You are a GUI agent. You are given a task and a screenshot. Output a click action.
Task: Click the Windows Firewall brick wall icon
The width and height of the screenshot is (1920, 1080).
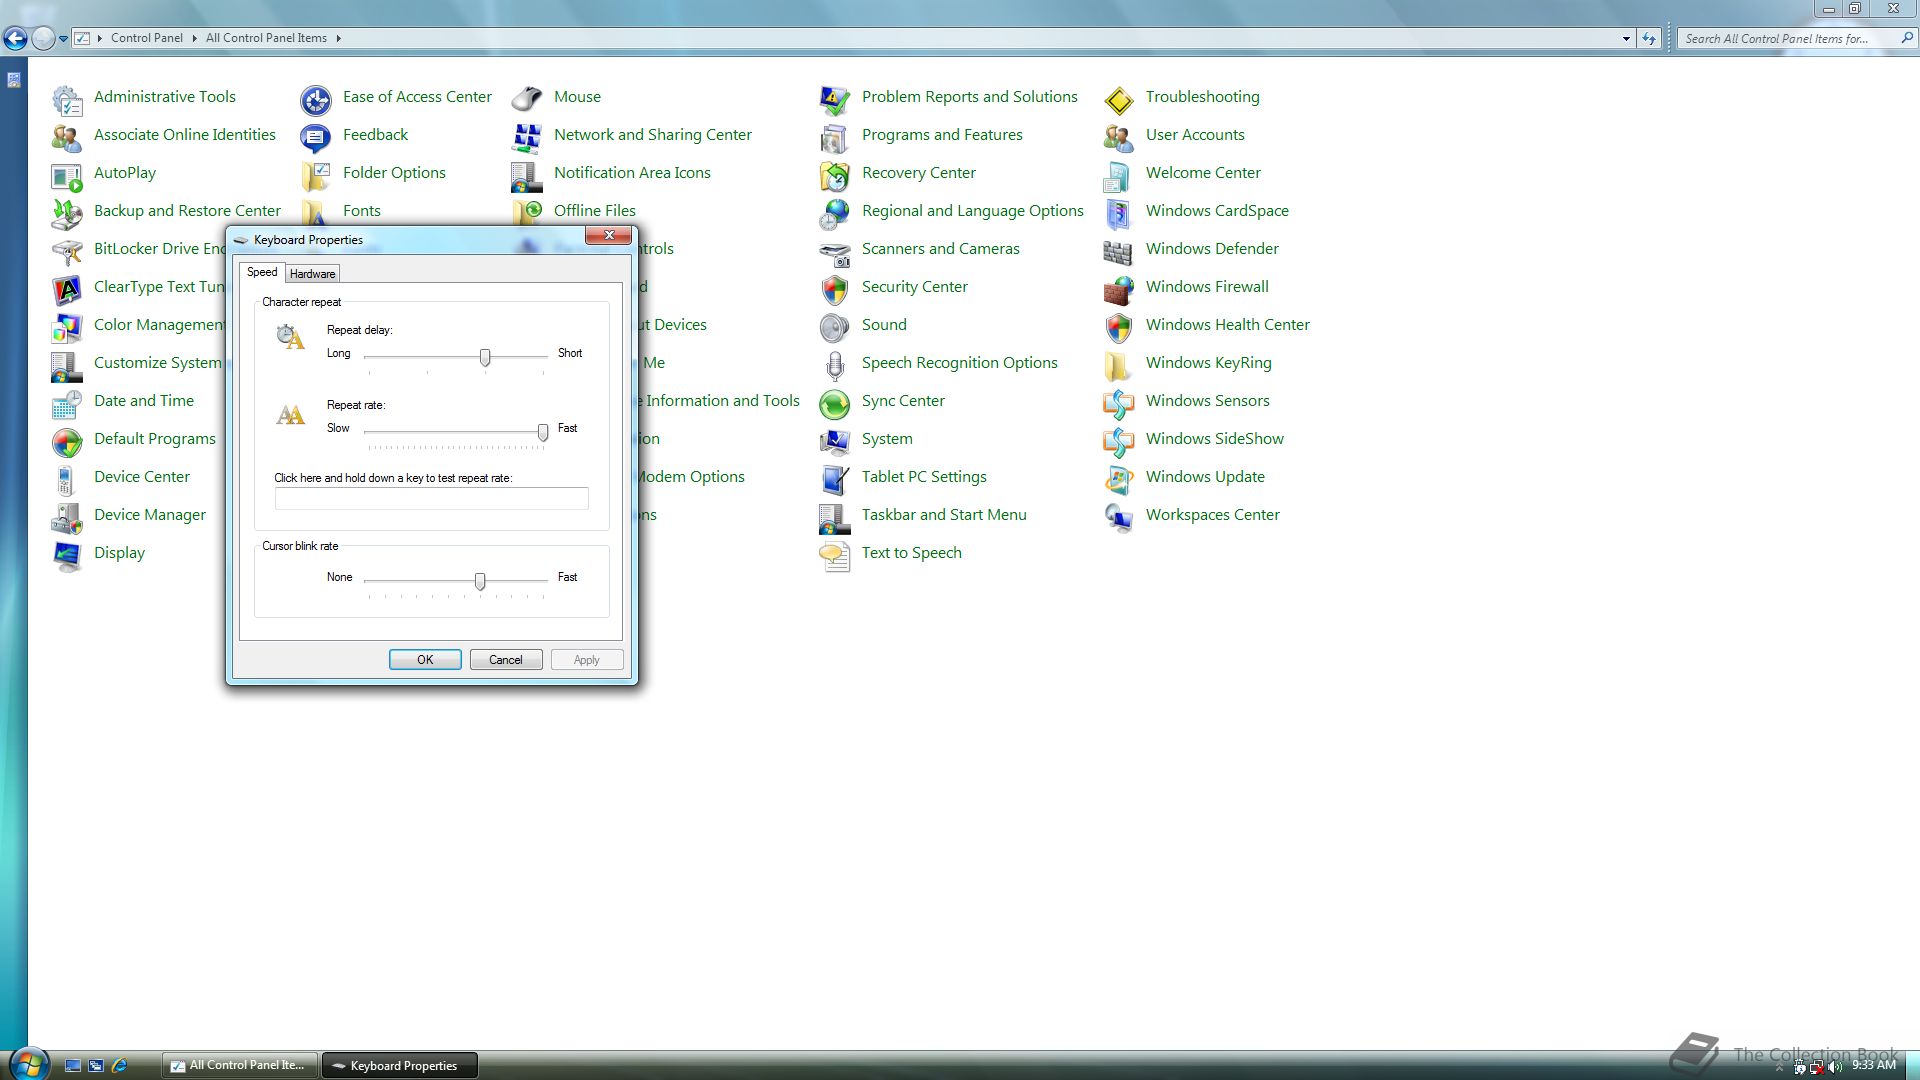pos(1119,289)
